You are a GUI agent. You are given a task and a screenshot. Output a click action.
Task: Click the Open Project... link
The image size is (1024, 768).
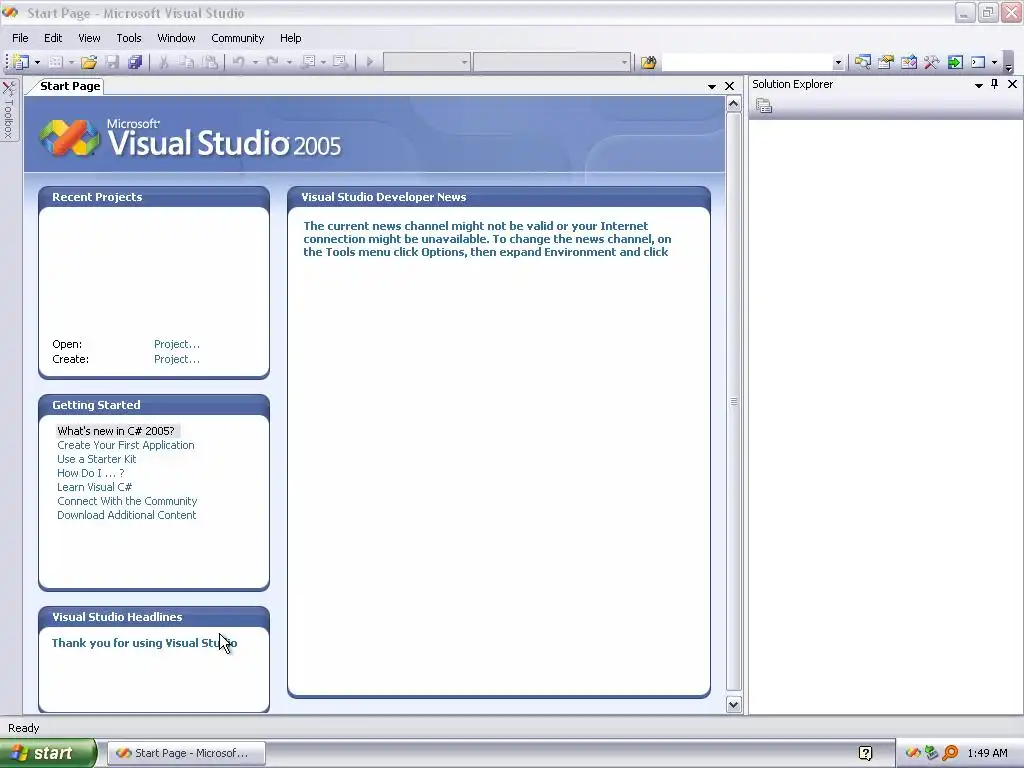177,344
